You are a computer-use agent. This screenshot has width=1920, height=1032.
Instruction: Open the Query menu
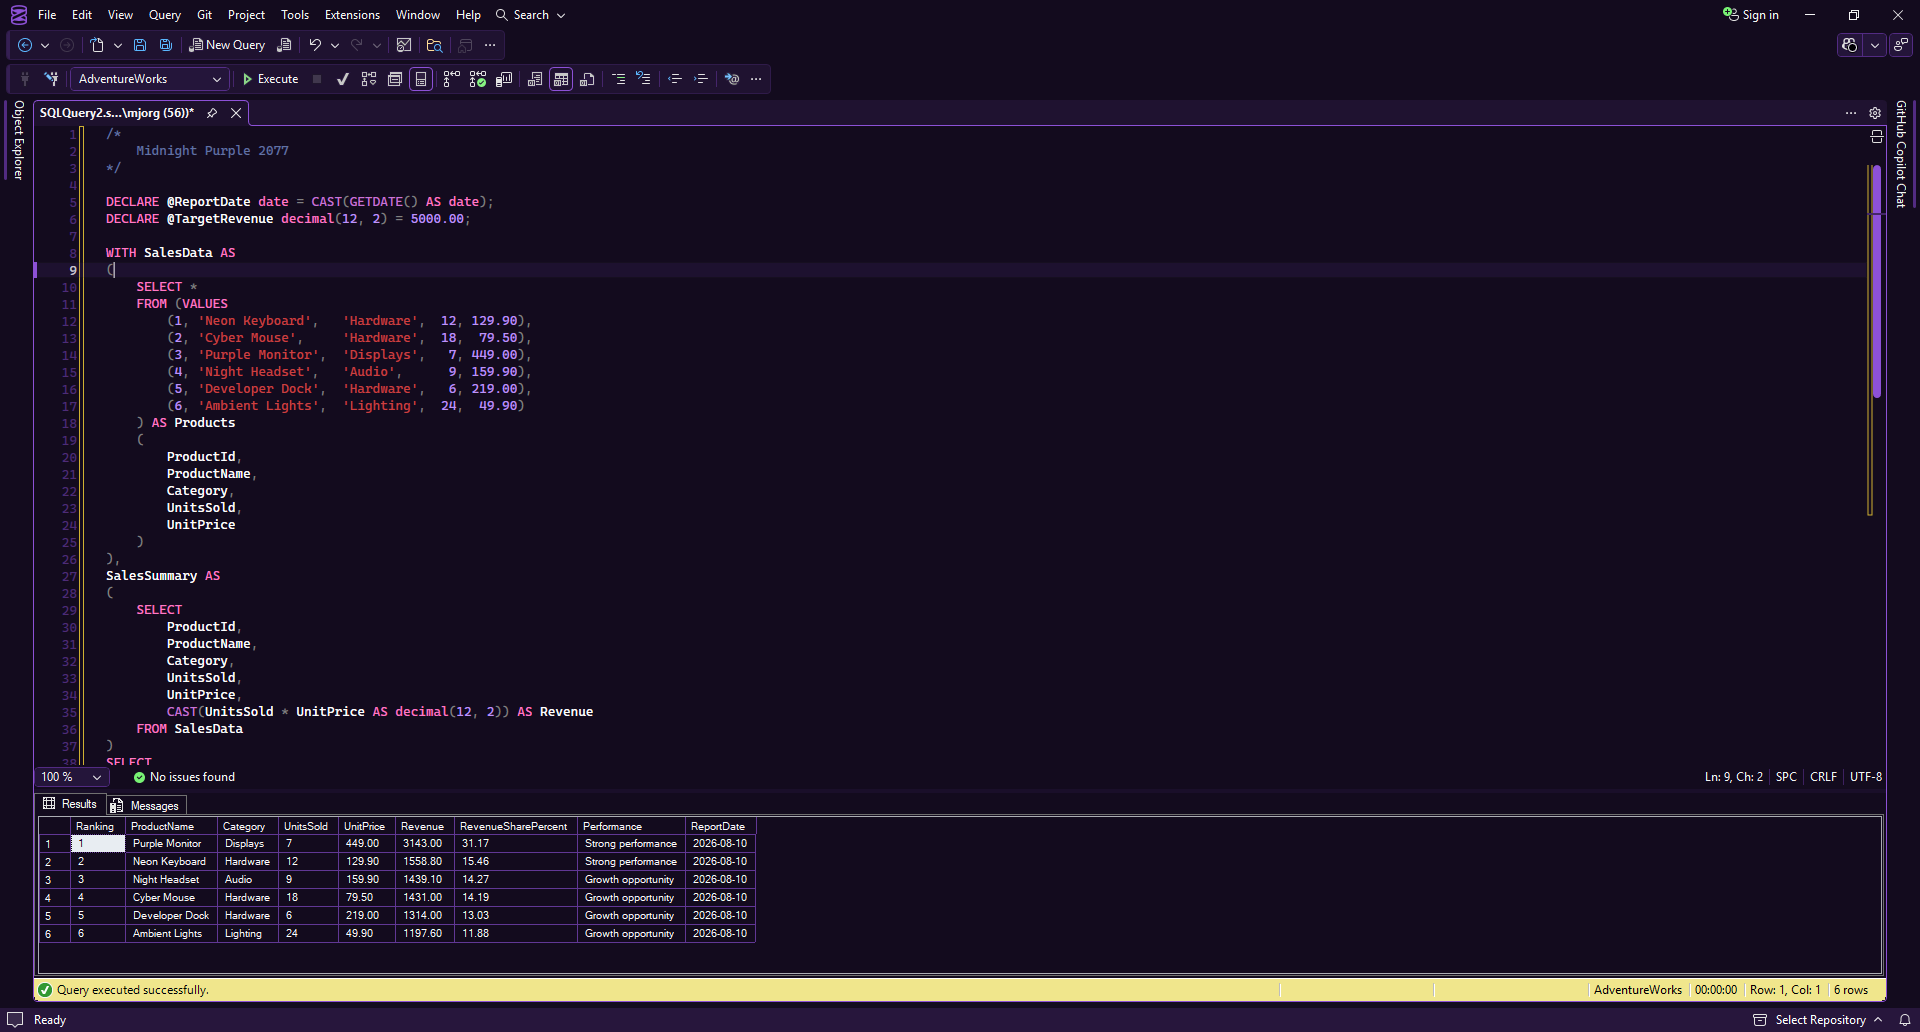tap(165, 15)
